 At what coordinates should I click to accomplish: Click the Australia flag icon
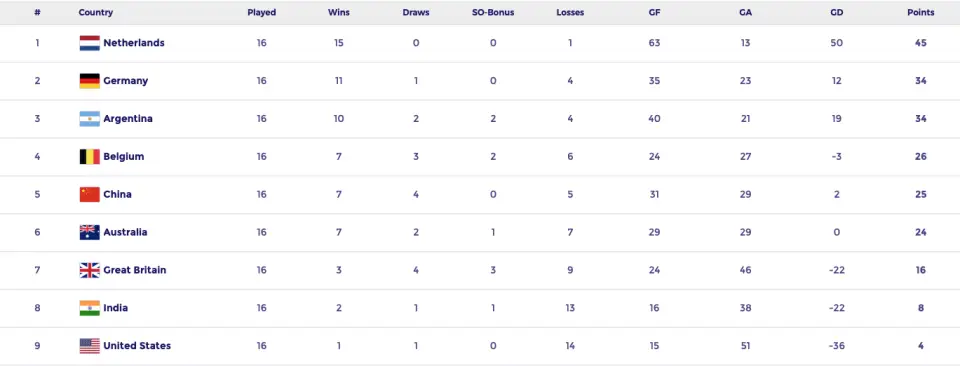pyautogui.click(x=89, y=233)
